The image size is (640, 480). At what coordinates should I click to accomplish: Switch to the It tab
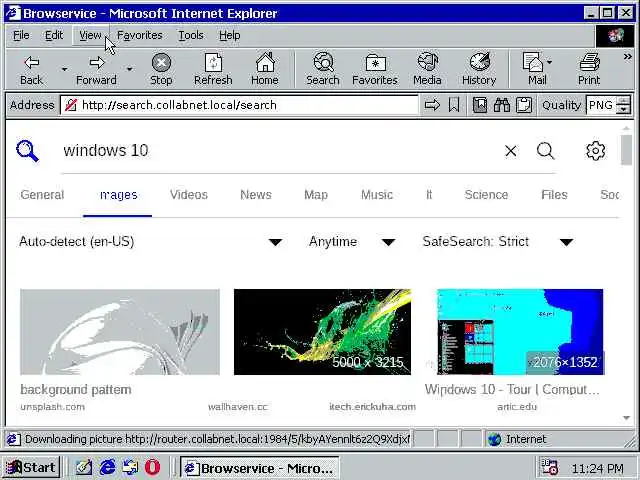click(x=429, y=195)
